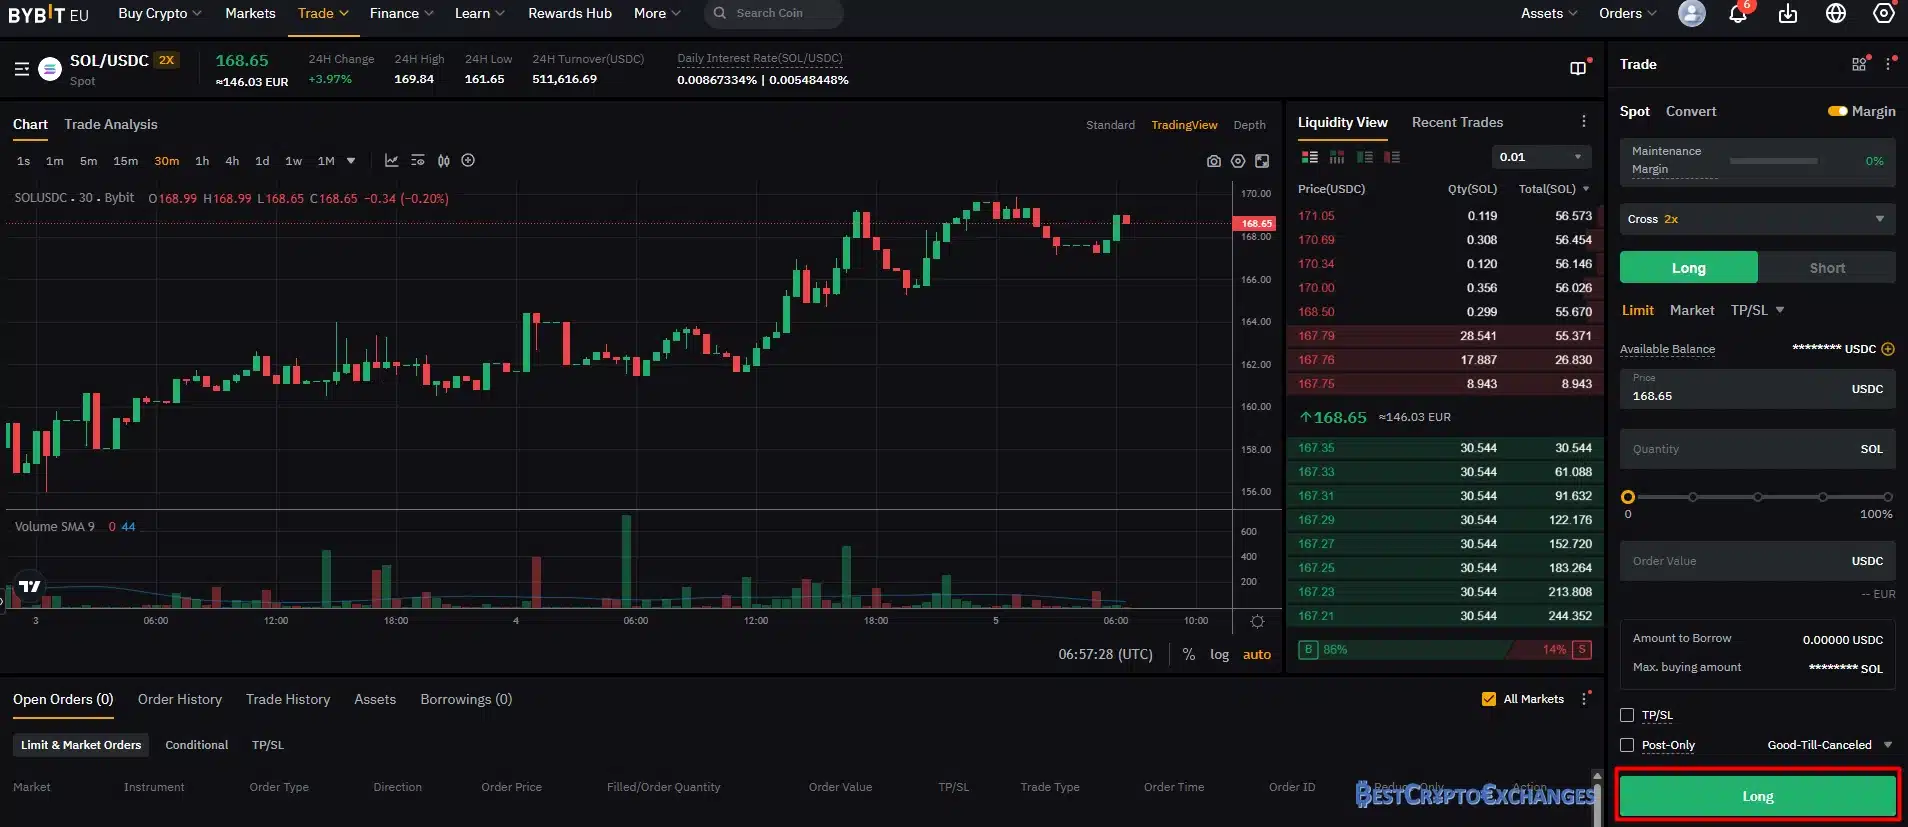Show only sell orders in order book
The width and height of the screenshot is (1908, 827).
(1392, 157)
